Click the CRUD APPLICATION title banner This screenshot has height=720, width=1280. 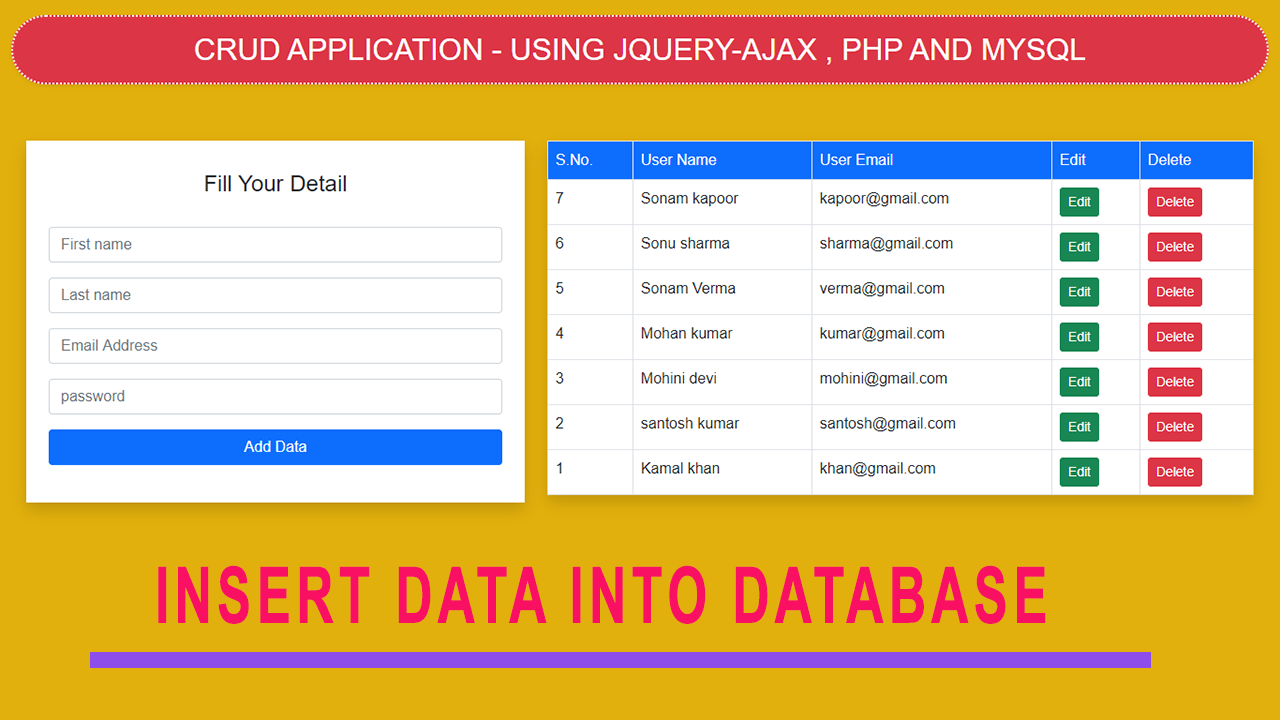click(640, 49)
